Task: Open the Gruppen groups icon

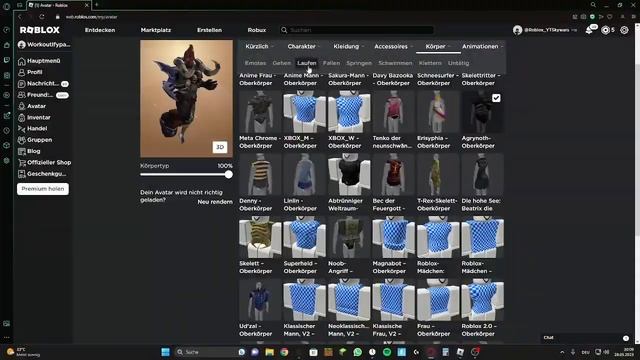Action: [22, 140]
